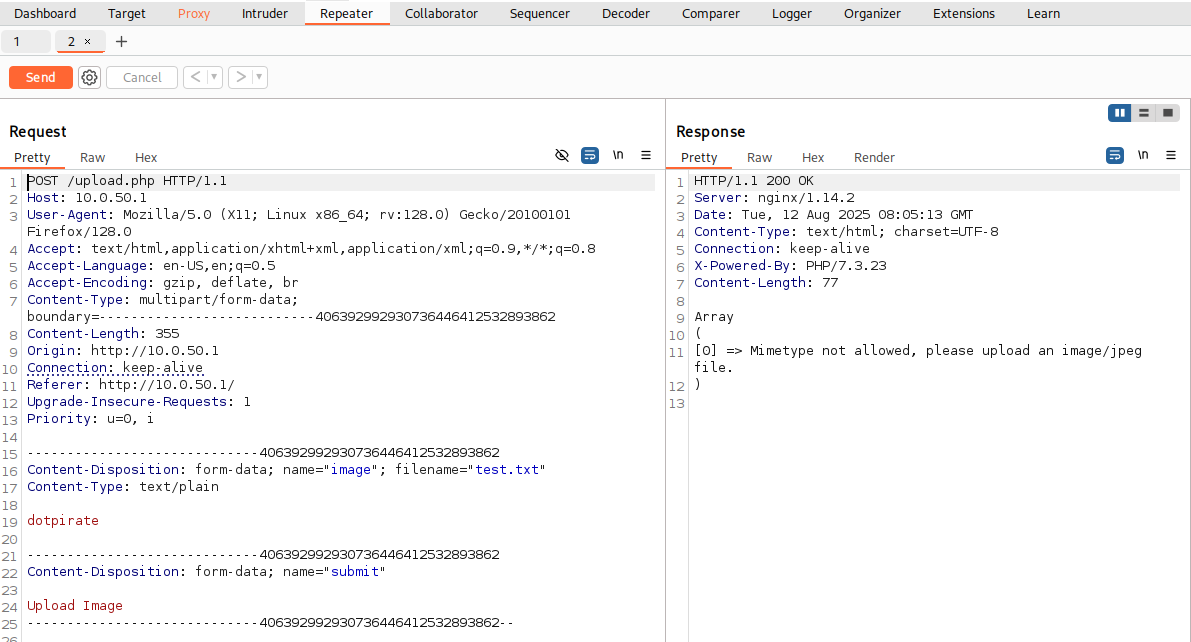
Task: Switch Response view to Render tab
Action: click(874, 158)
